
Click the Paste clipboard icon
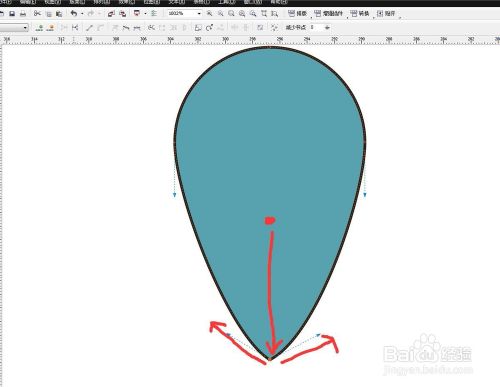(59, 14)
